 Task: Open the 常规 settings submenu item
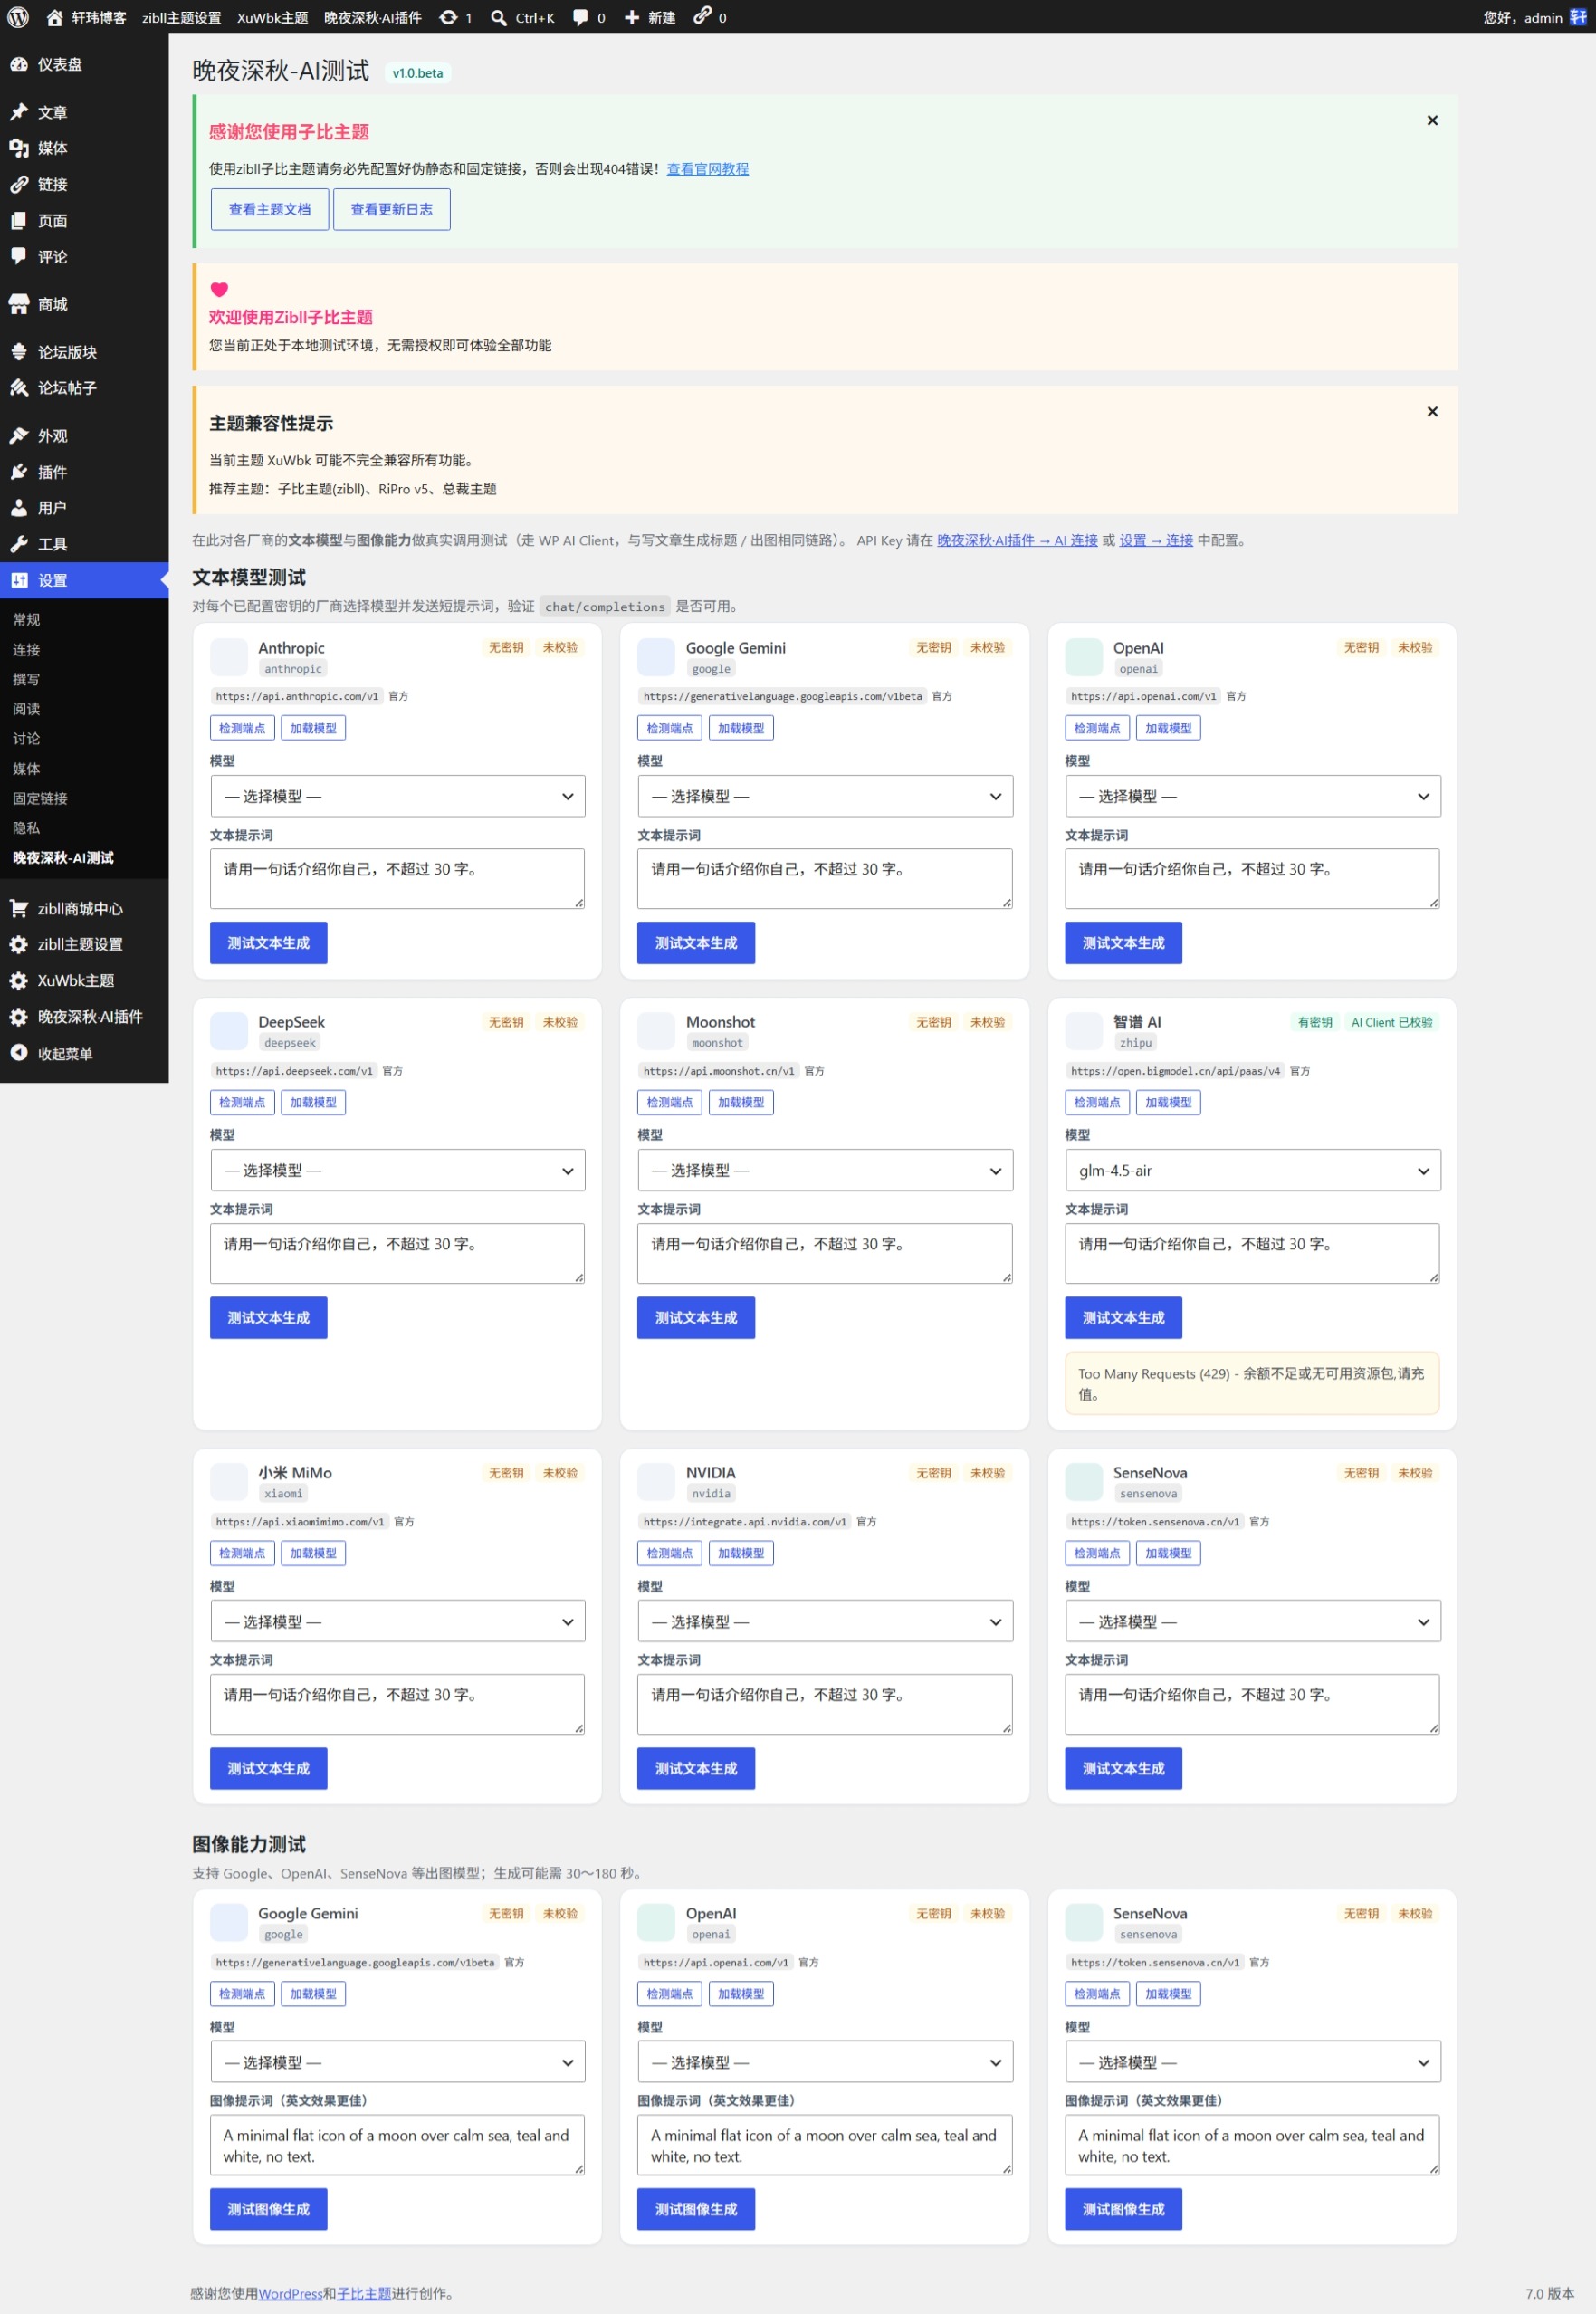[26, 619]
